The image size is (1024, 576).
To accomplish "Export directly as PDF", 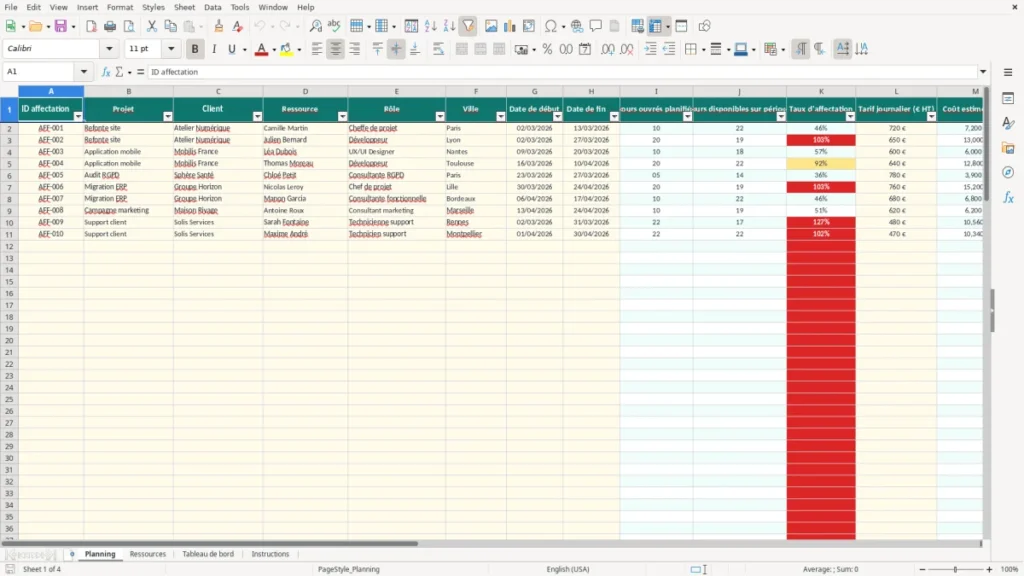I will click(x=91, y=26).
